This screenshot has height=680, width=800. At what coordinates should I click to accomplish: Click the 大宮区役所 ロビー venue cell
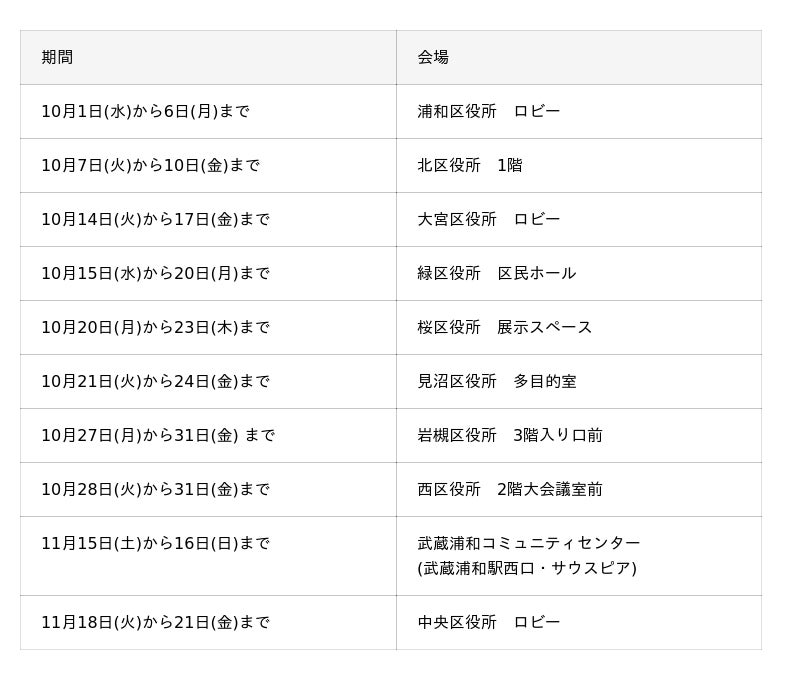coord(488,219)
